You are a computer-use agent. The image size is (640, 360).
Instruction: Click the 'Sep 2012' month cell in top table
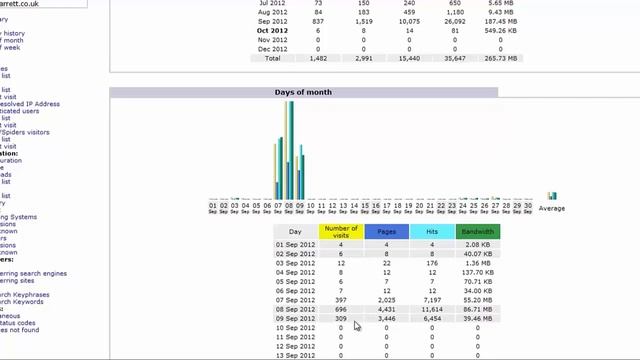[273, 21]
